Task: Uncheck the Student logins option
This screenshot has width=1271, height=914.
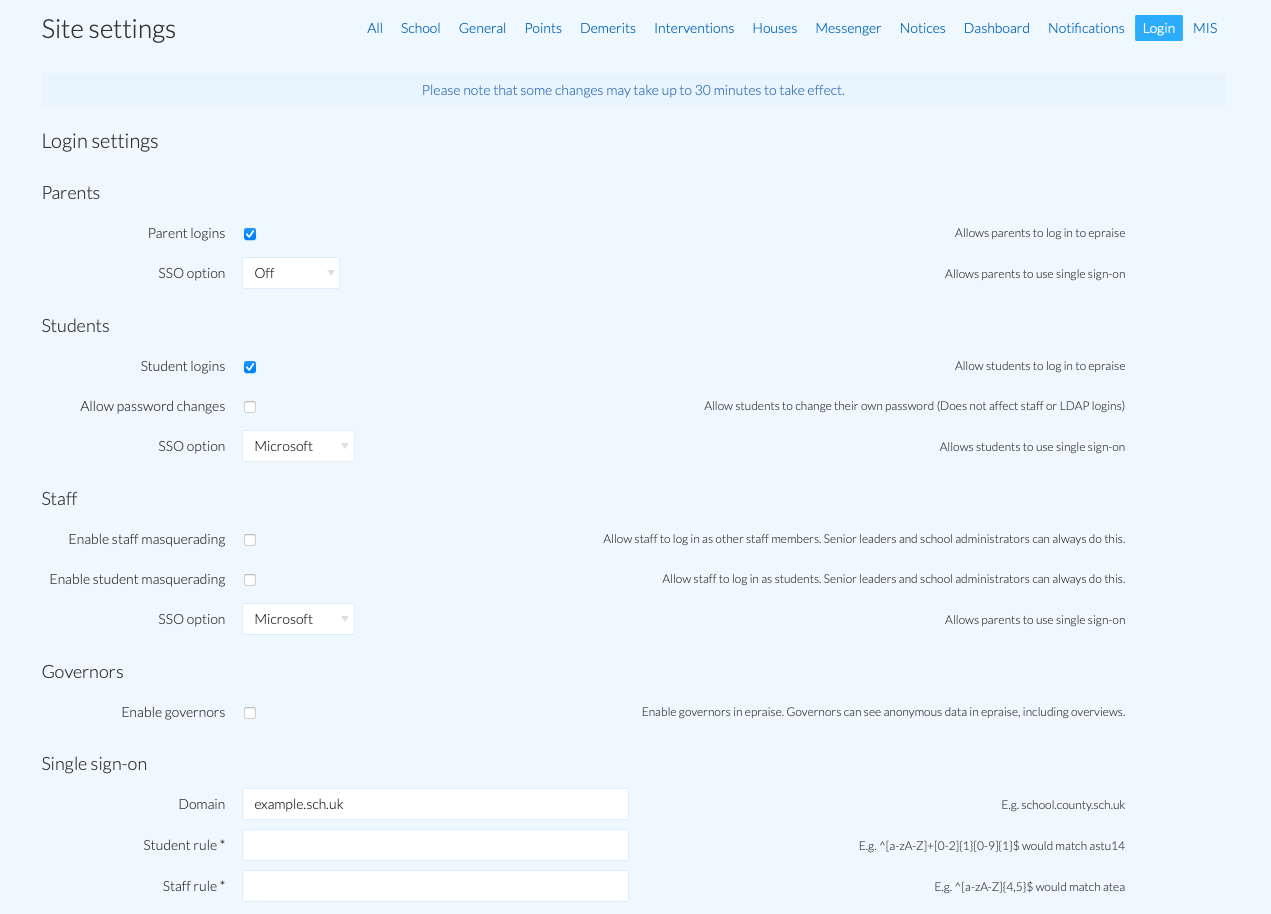Action: point(249,366)
